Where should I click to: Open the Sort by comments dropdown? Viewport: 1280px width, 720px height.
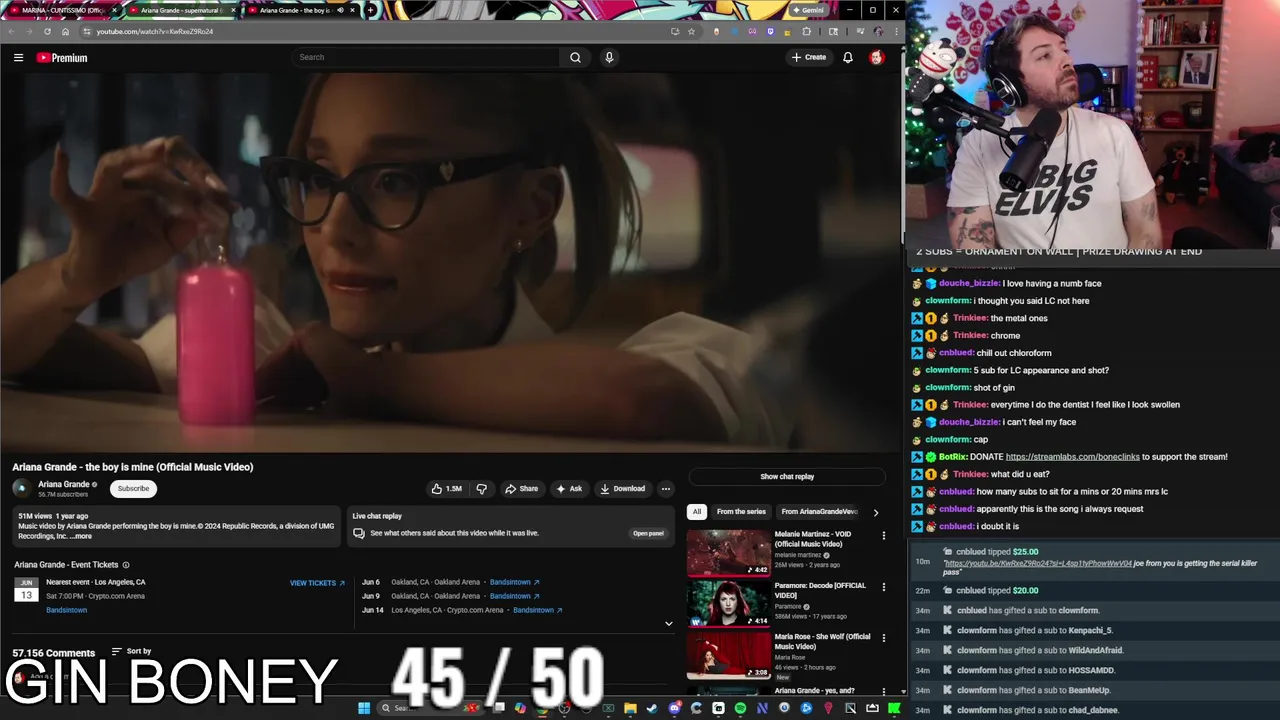[132, 651]
